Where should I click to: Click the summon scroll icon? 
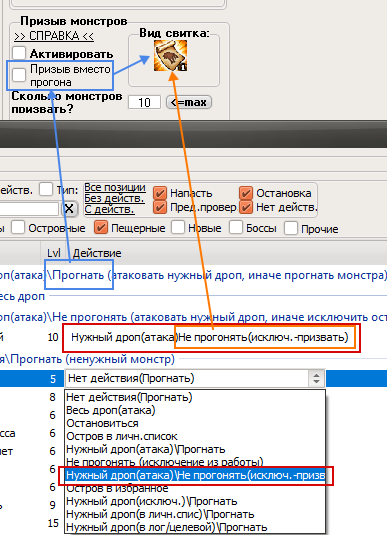(170, 56)
